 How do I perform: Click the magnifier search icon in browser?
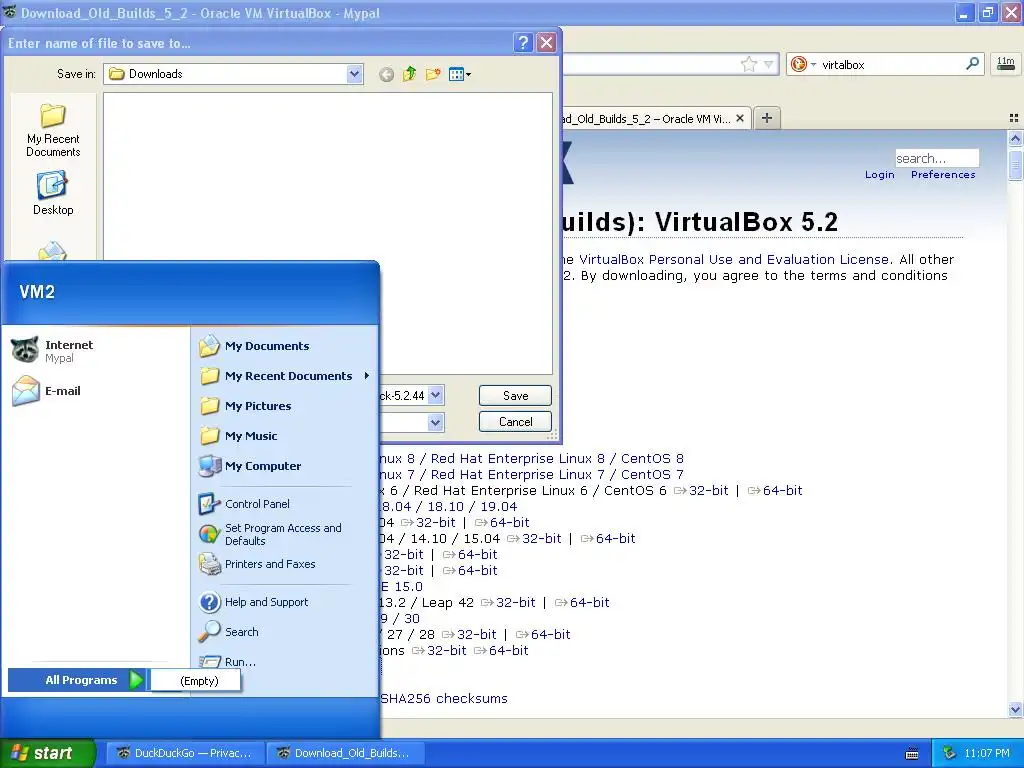972,63
